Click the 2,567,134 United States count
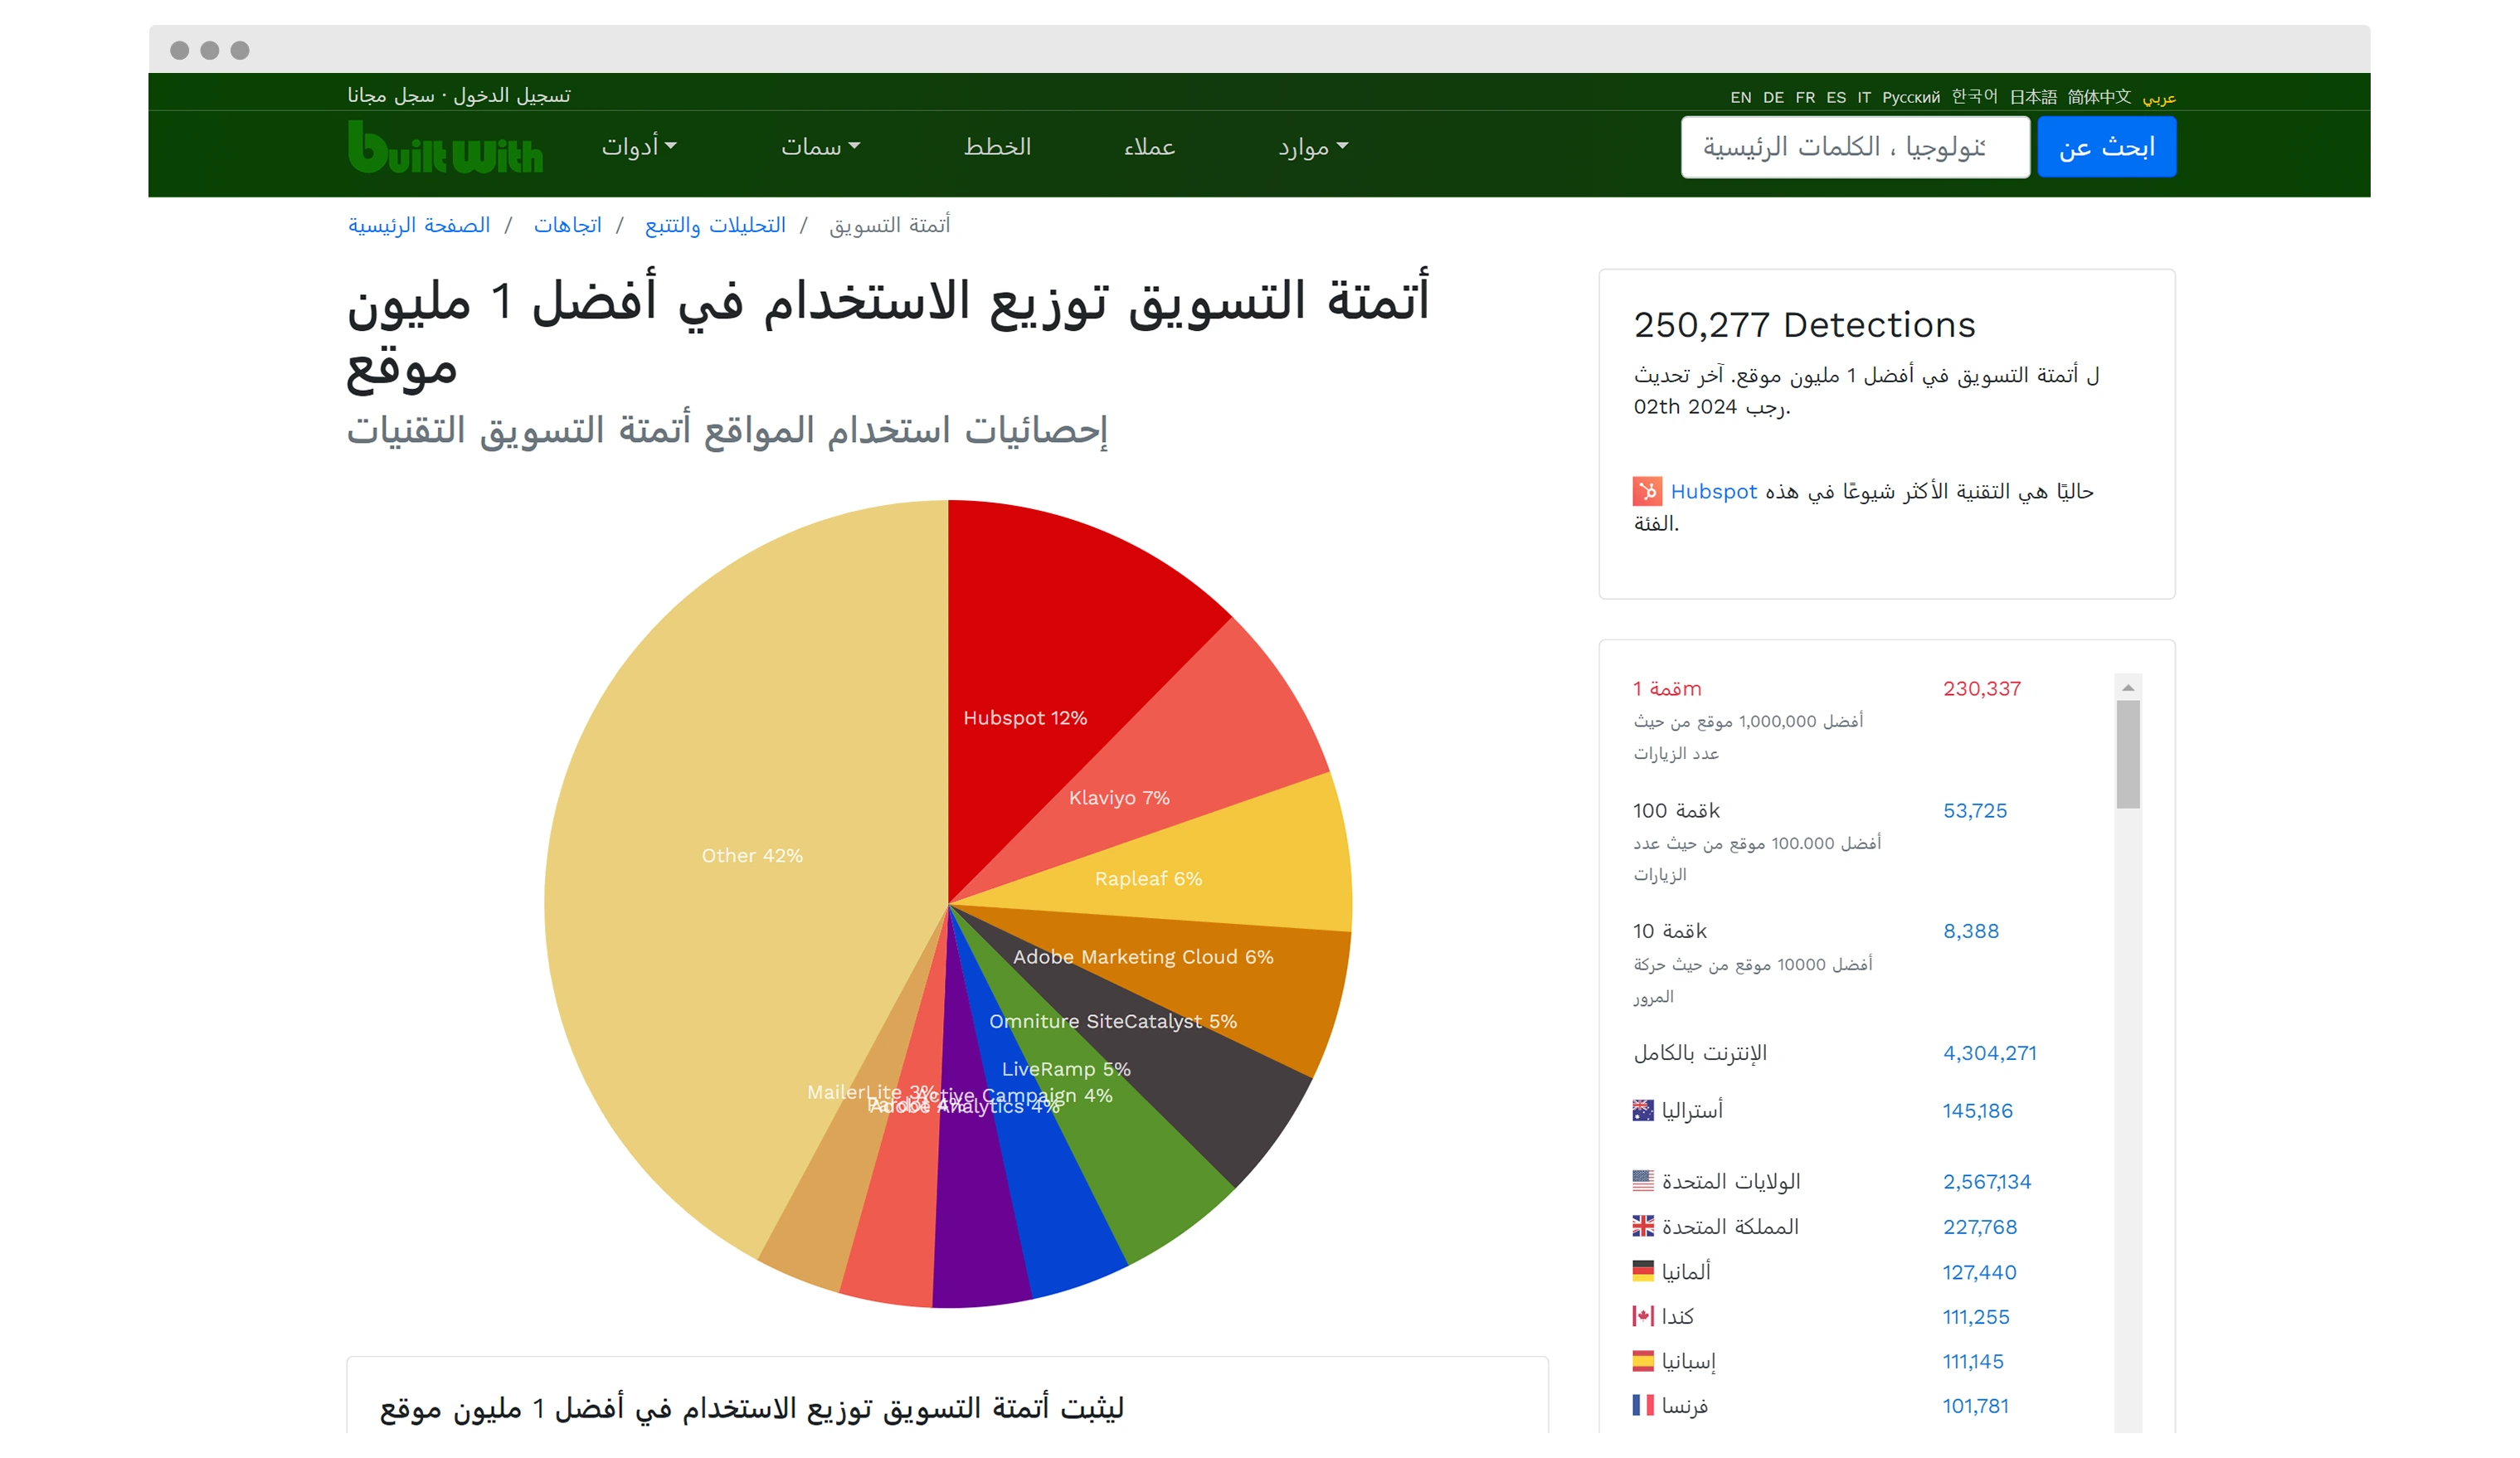This screenshot has width=2520, height=1458. pos(1986,1182)
